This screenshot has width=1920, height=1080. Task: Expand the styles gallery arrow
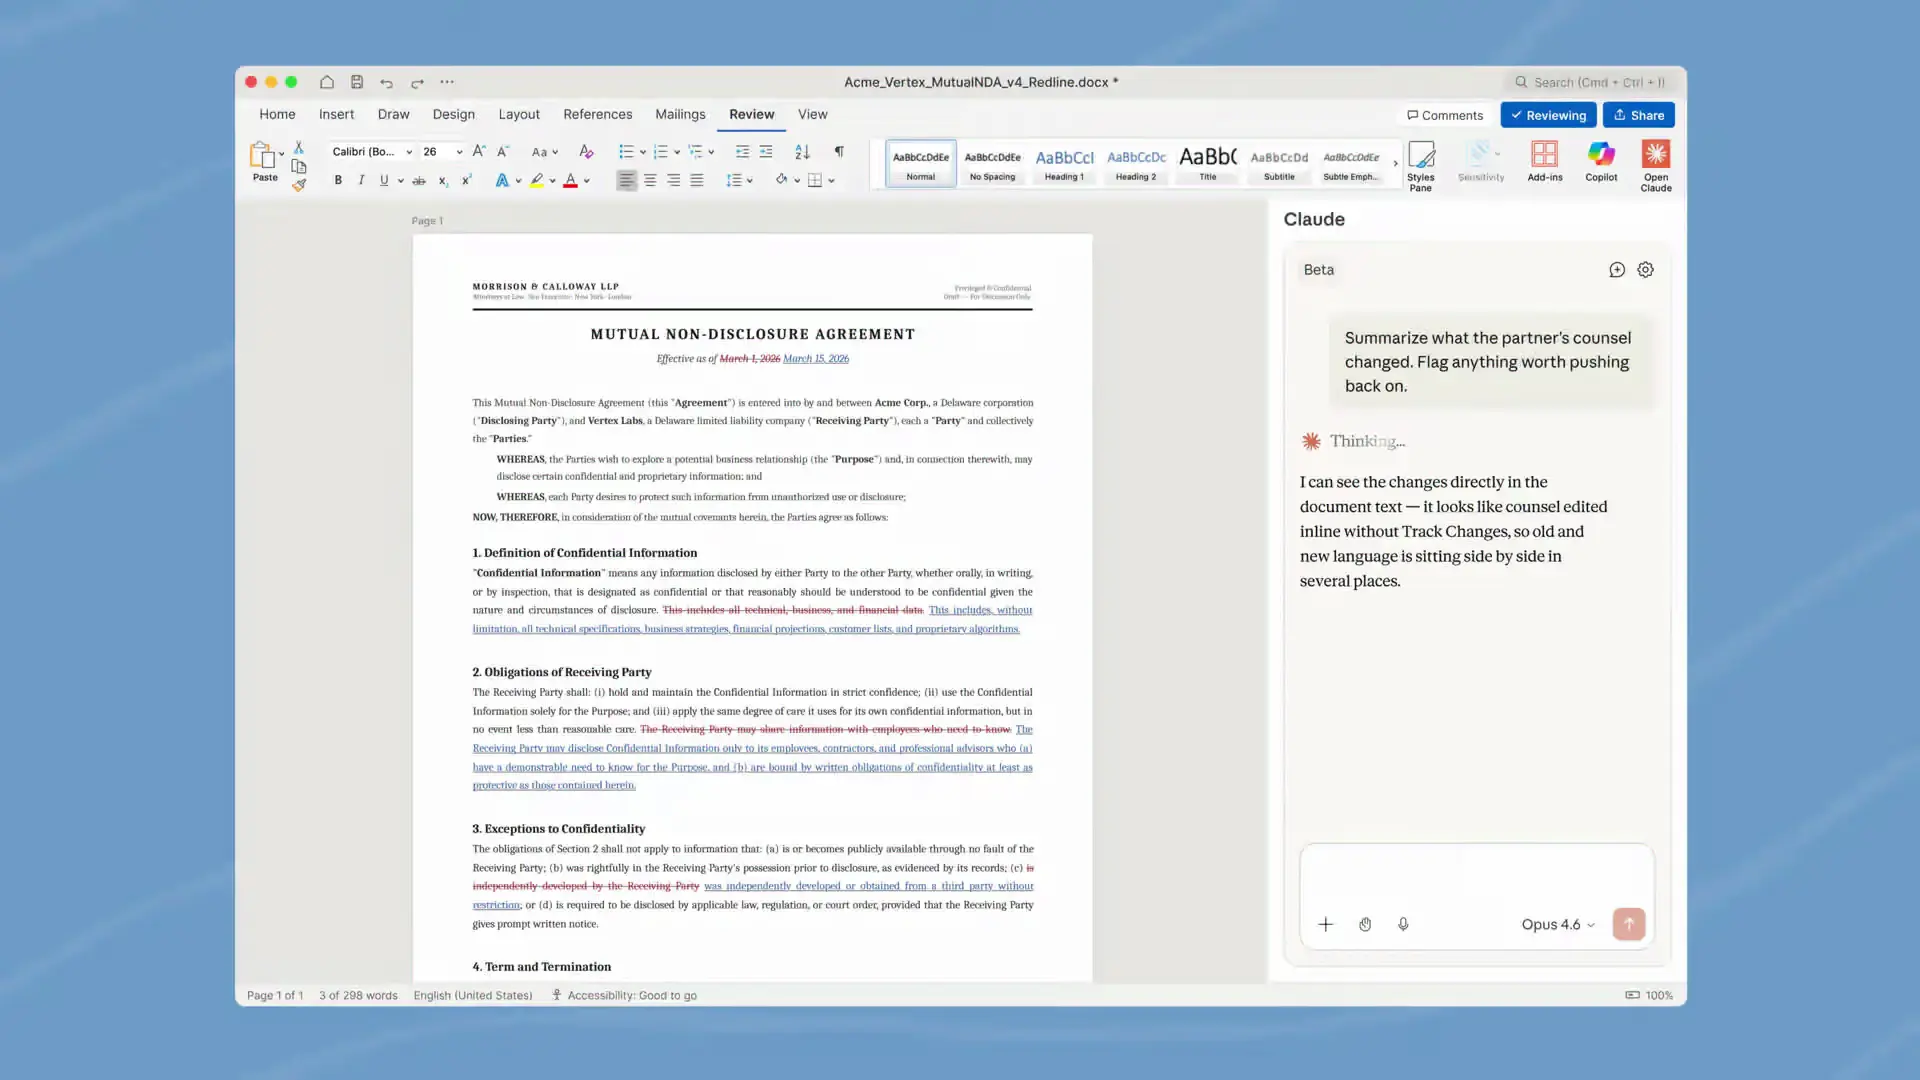pyautogui.click(x=1395, y=163)
